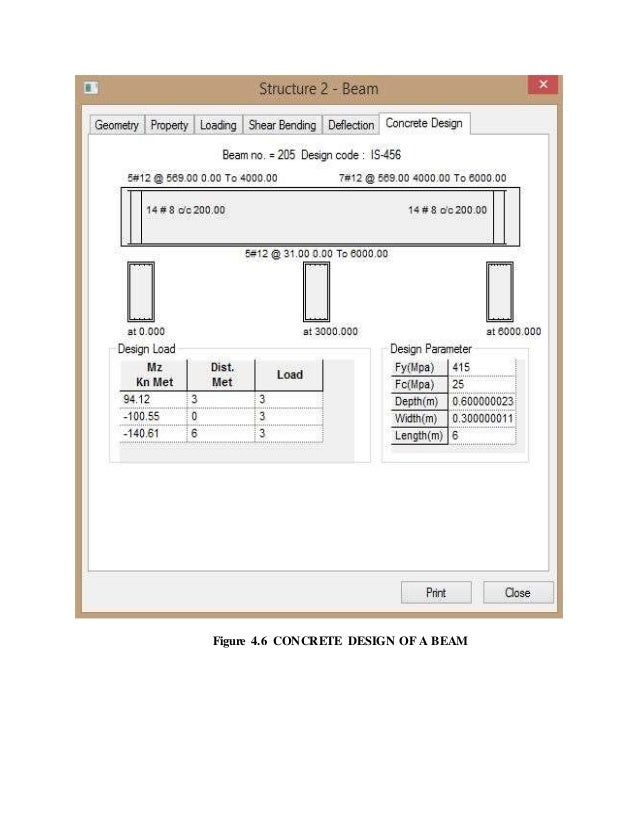
Task: Click left stirrup label 14 # 8 c/c 200.00
Action: 185,210
